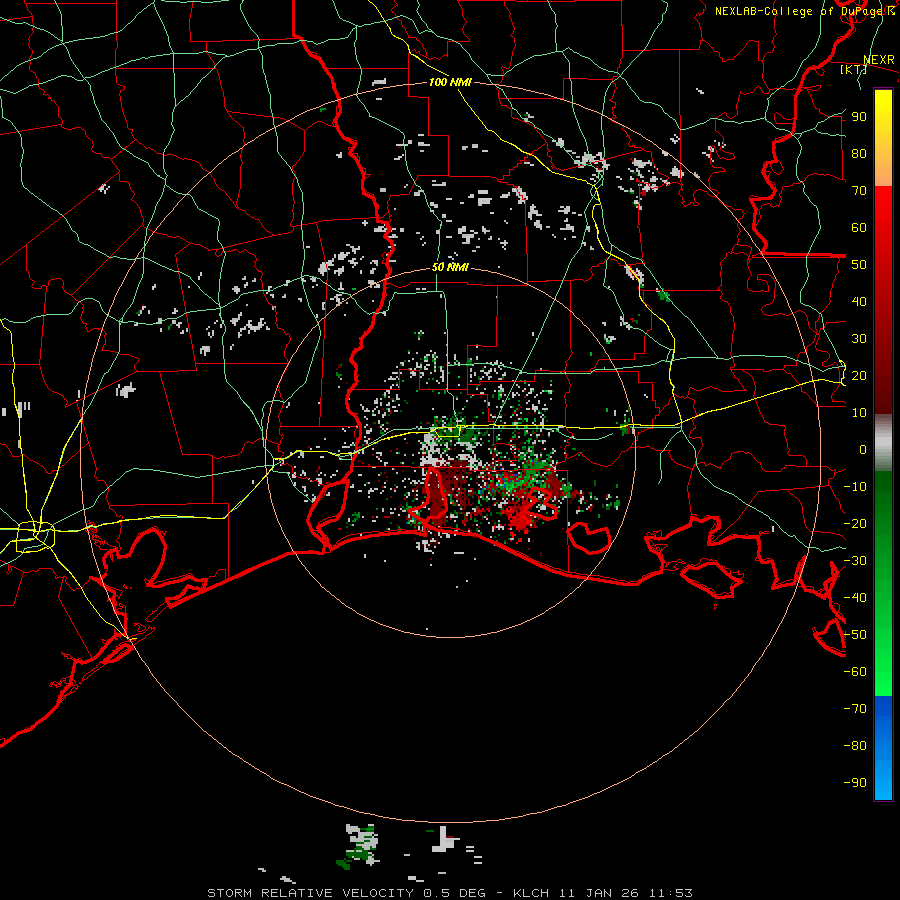Click the -30 value on the velocity scale
The image size is (900, 900).
coord(855,561)
